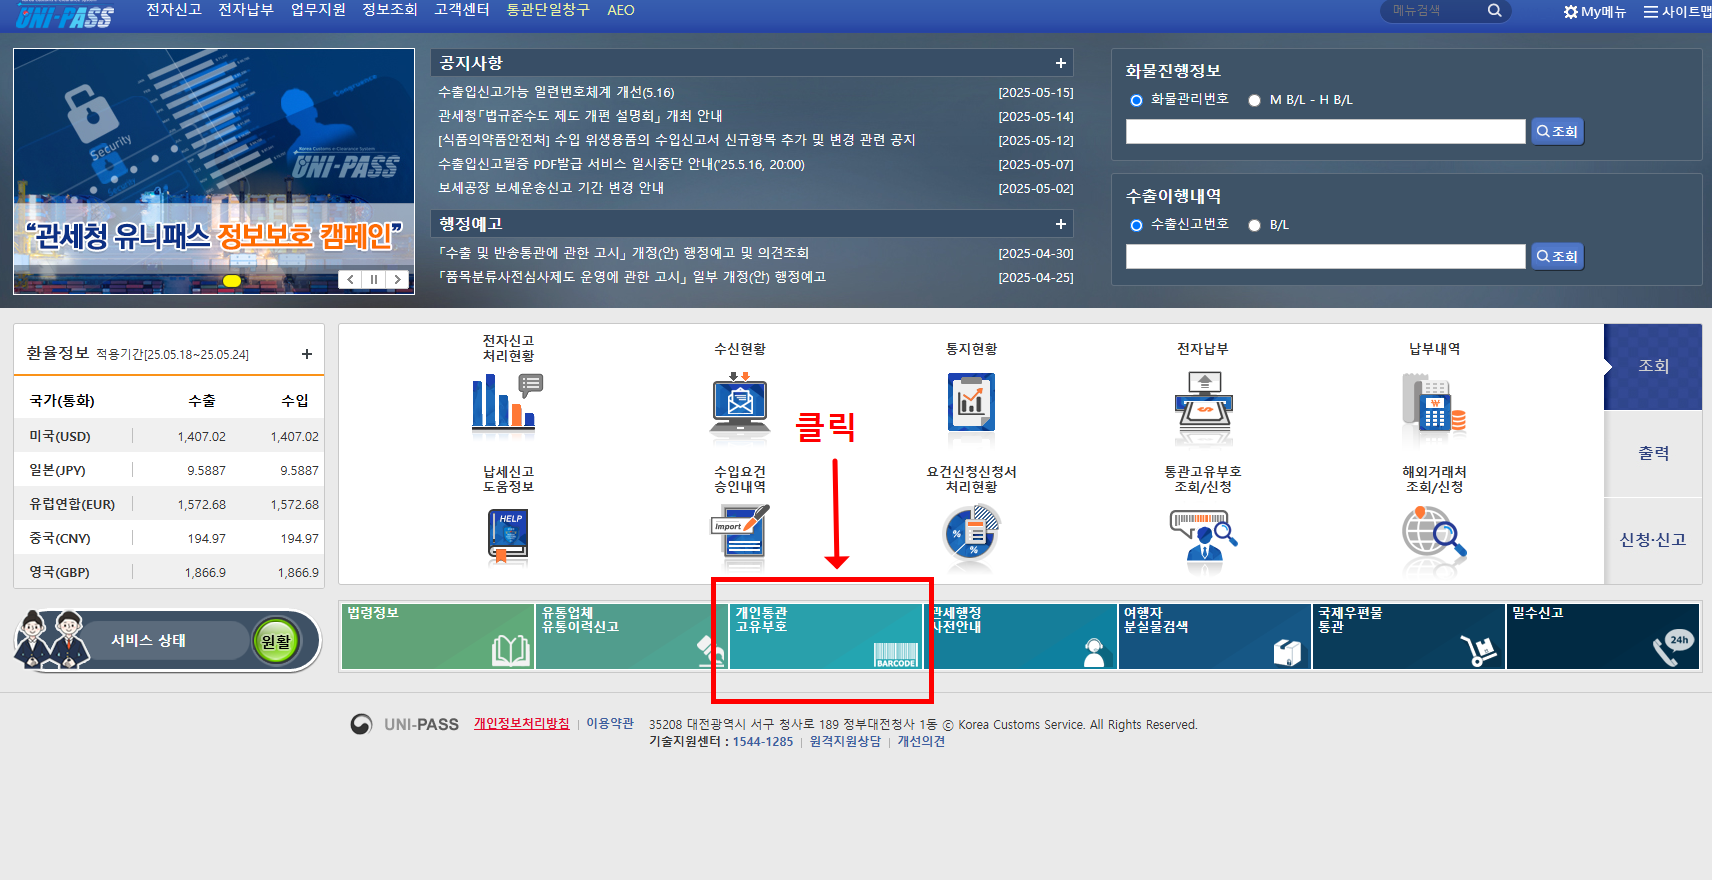
Task: Open notice 수출입신고가능 일련번호체계 개선
Action: (x=556, y=92)
